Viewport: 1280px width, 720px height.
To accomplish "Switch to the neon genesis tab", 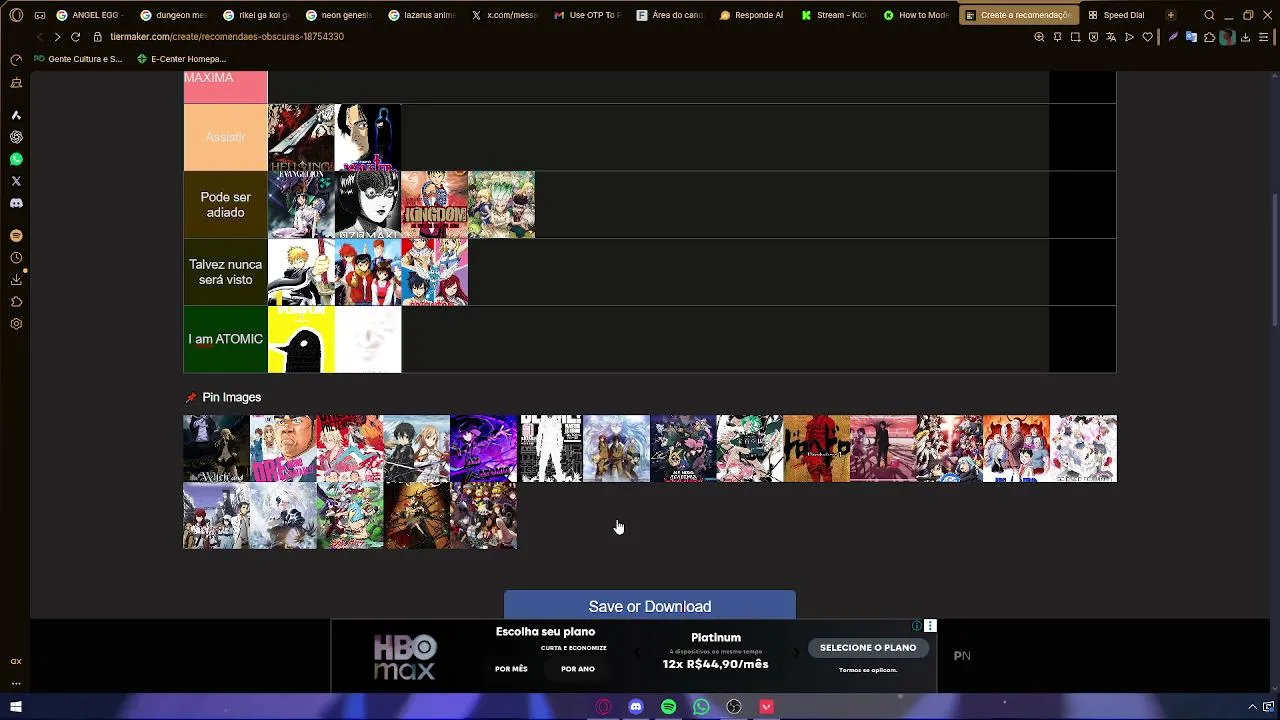I will point(339,15).
